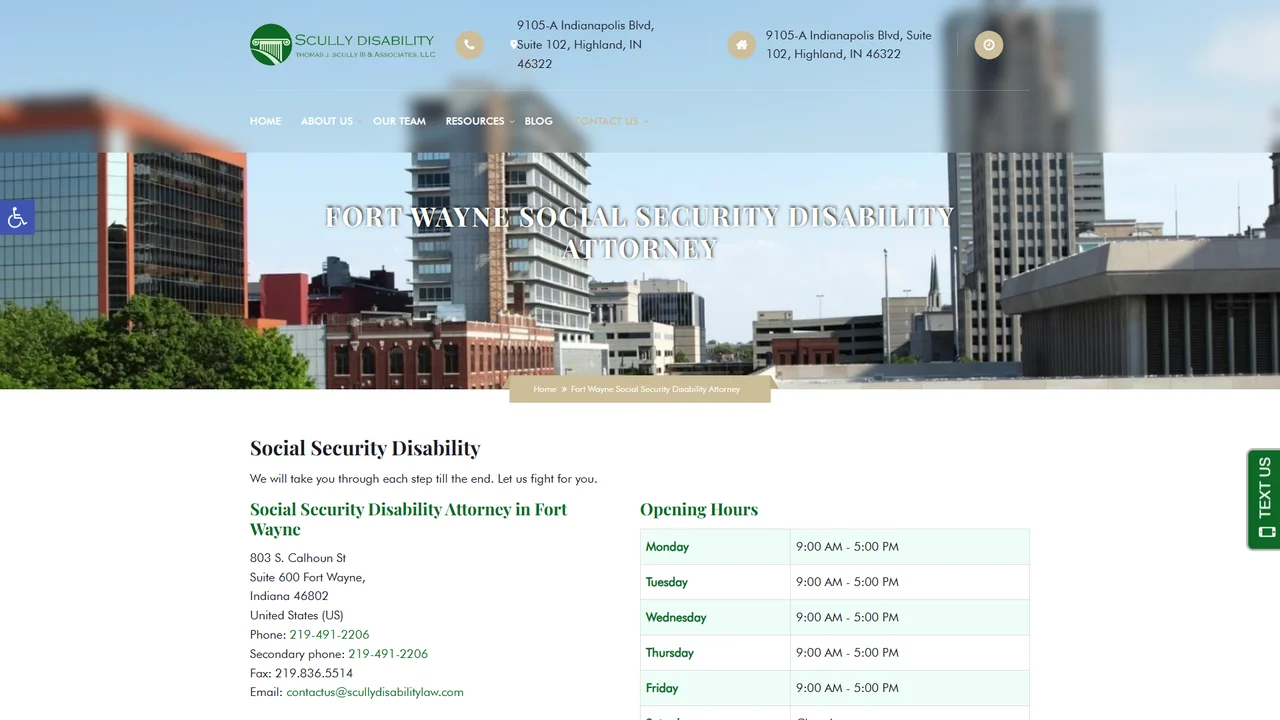Call the primary phone 219-491-2206 link

click(329, 635)
